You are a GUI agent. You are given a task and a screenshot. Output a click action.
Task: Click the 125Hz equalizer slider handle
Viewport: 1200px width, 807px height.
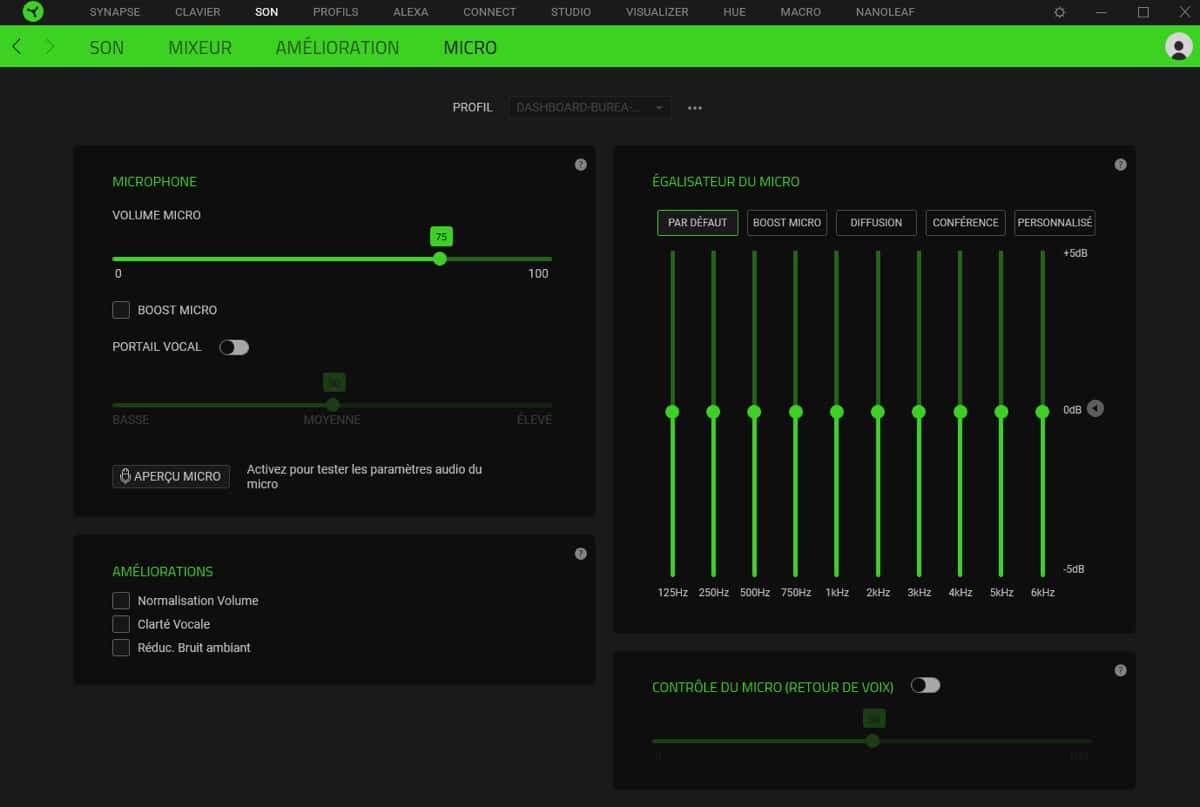pyautogui.click(x=672, y=411)
